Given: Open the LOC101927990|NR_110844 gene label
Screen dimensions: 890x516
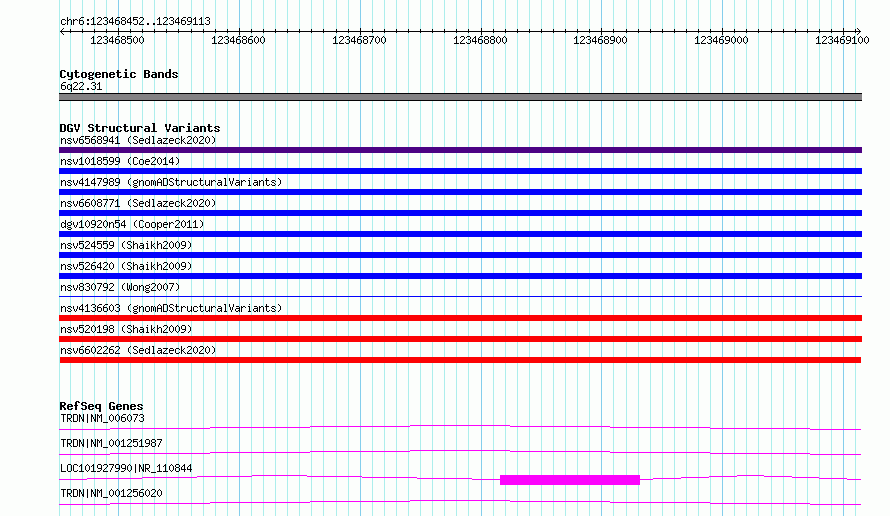Looking at the screenshot, I should (x=126, y=468).
